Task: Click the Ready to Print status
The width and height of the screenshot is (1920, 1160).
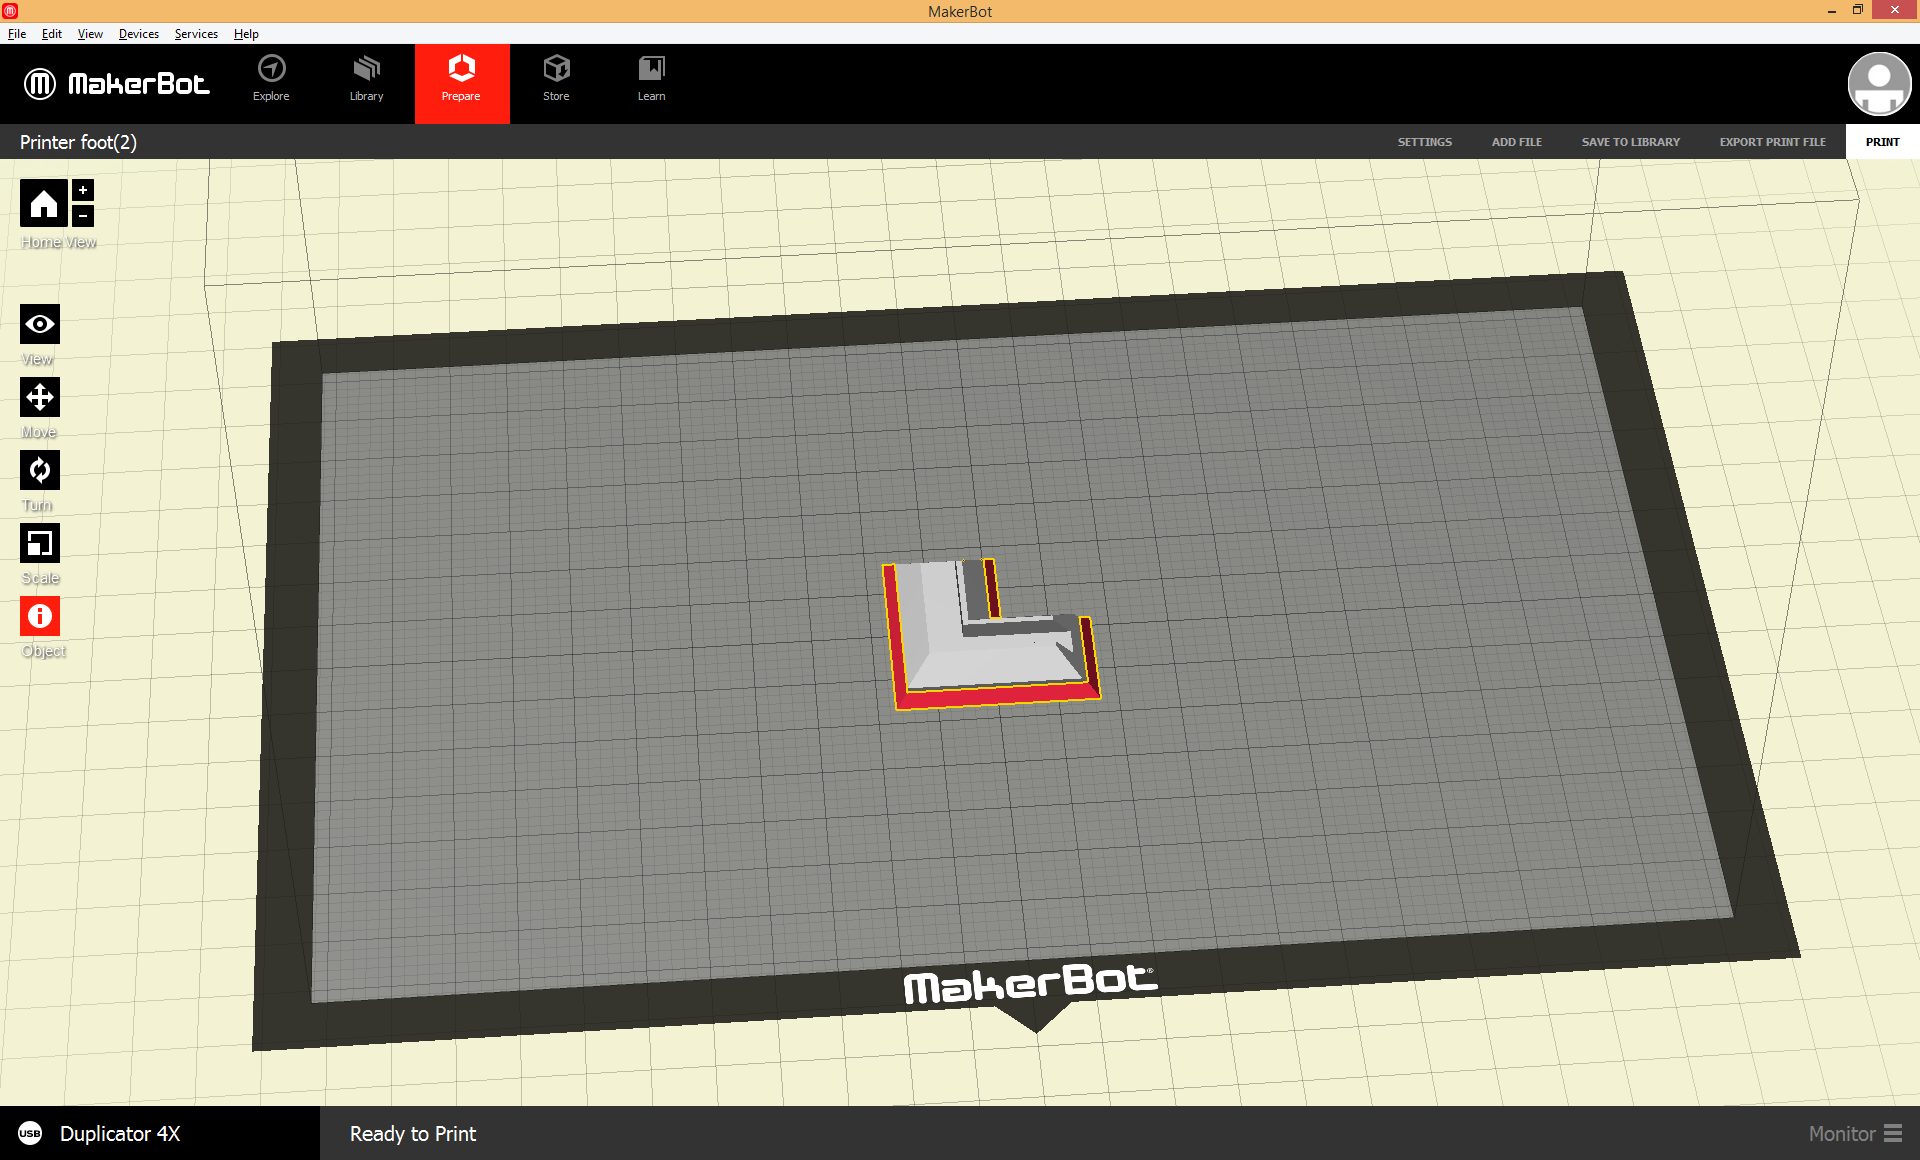Action: point(413,1133)
